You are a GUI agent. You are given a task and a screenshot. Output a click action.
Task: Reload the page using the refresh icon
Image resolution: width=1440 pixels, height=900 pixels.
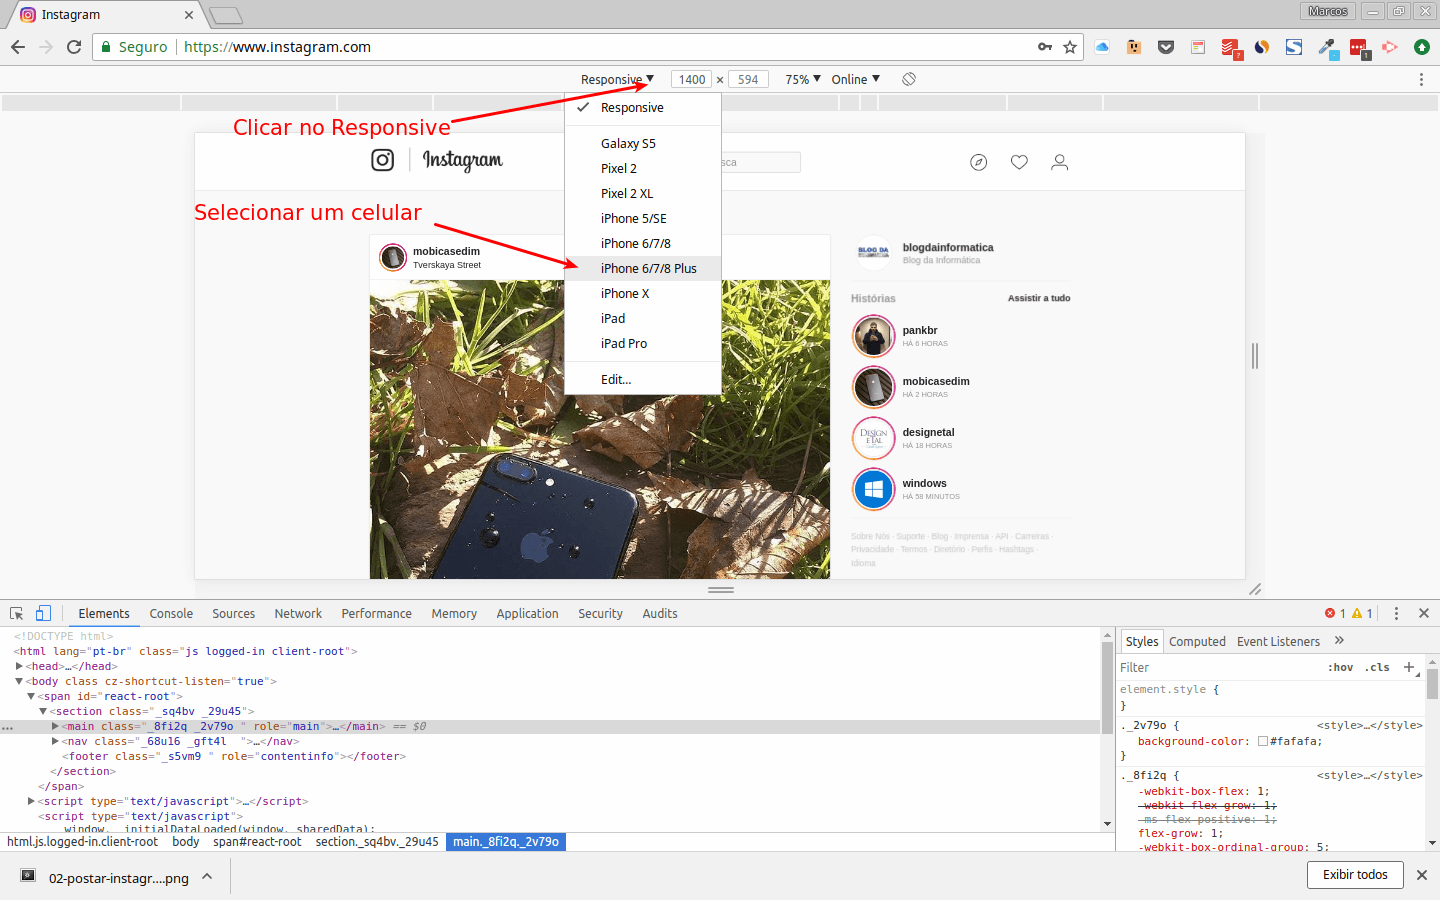[x=74, y=47]
